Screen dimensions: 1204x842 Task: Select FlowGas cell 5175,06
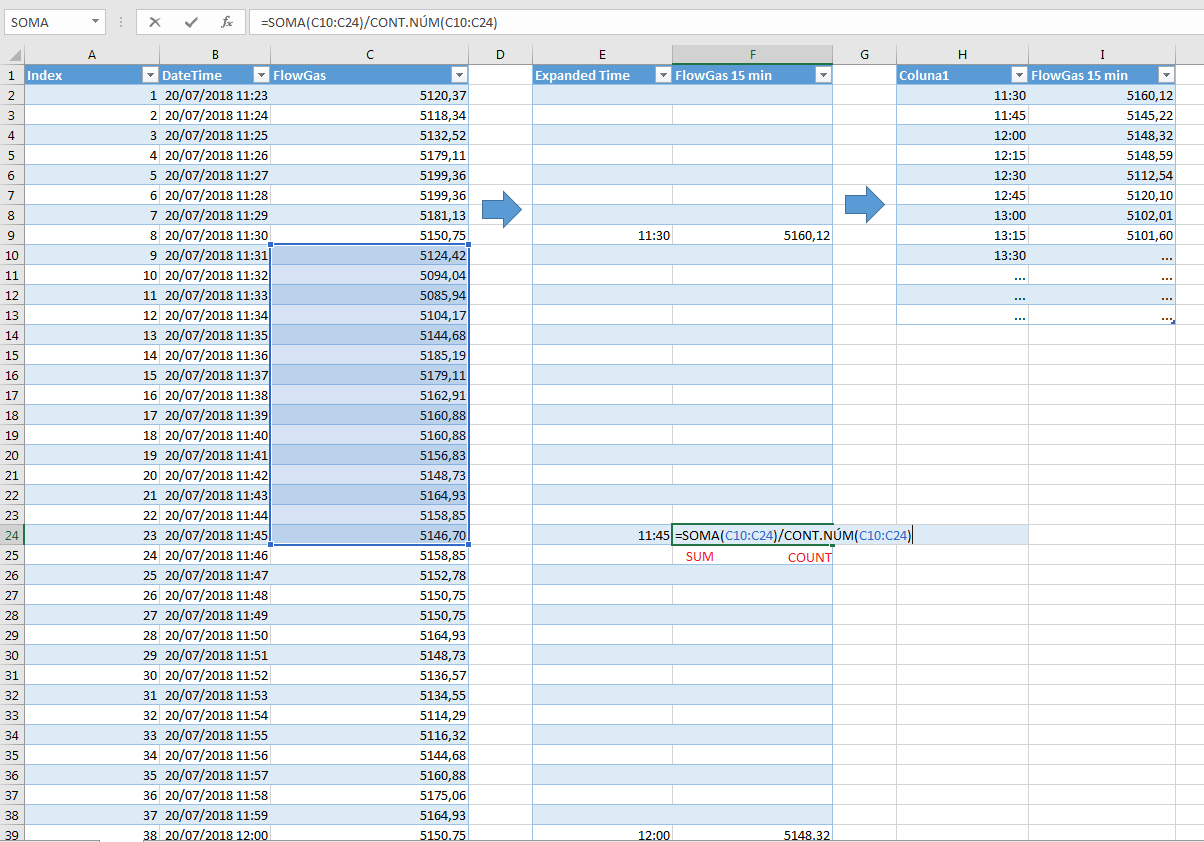point(370,795)
